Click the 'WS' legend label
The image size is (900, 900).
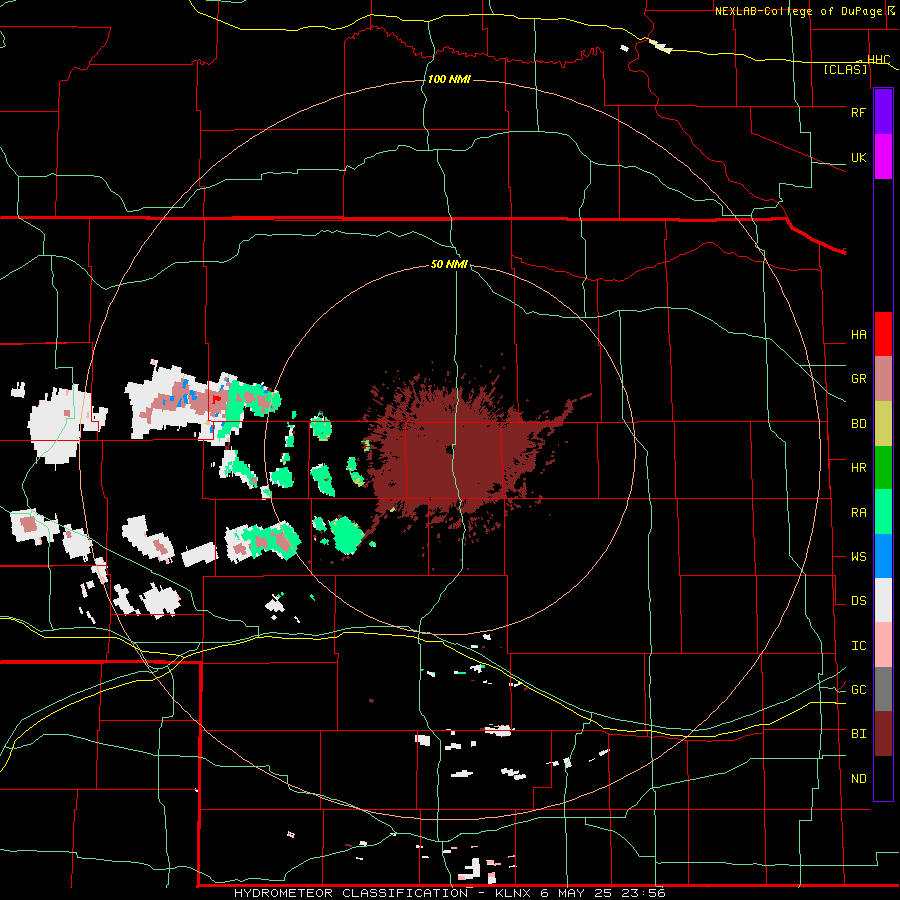click(x=859, y=557)
